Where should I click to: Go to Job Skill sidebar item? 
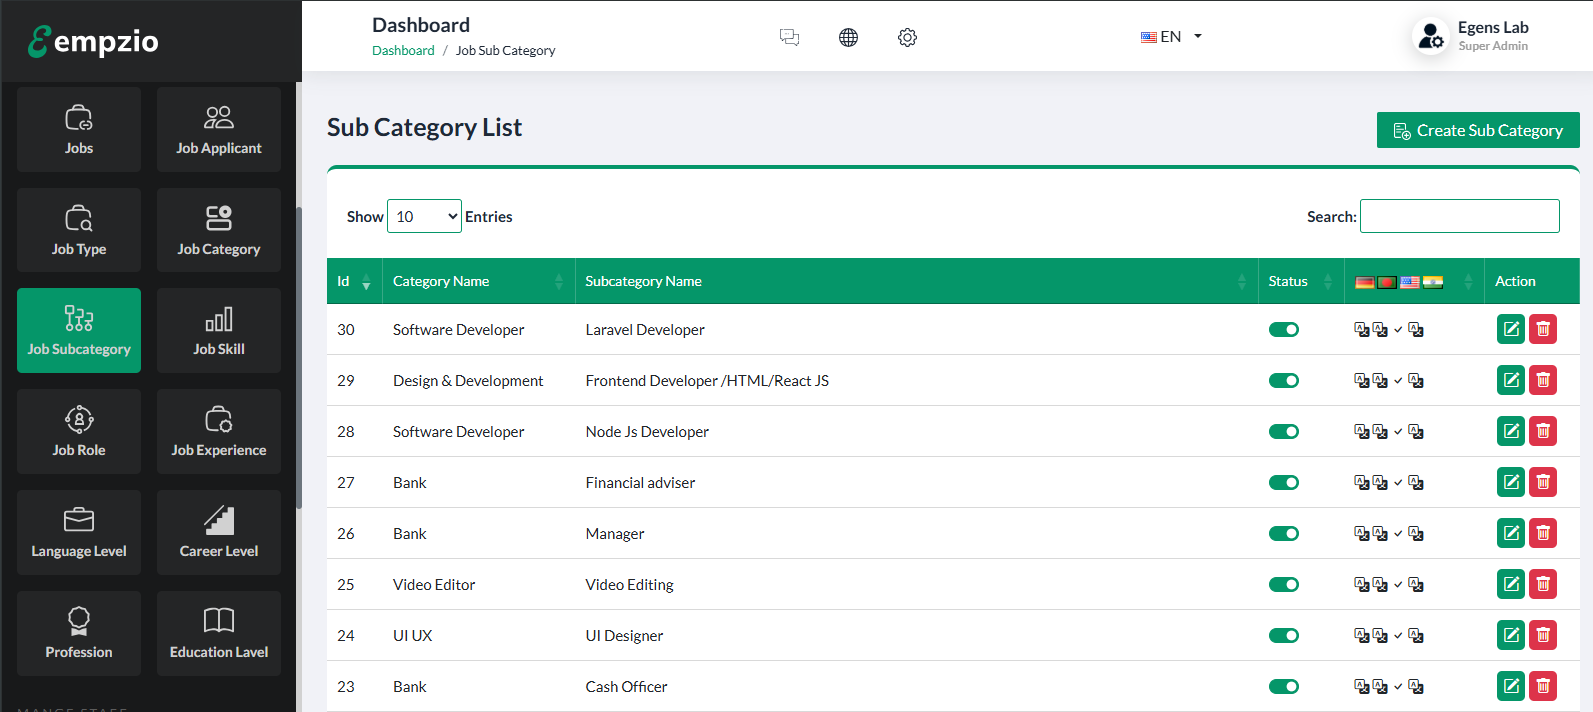pos(218,330)
